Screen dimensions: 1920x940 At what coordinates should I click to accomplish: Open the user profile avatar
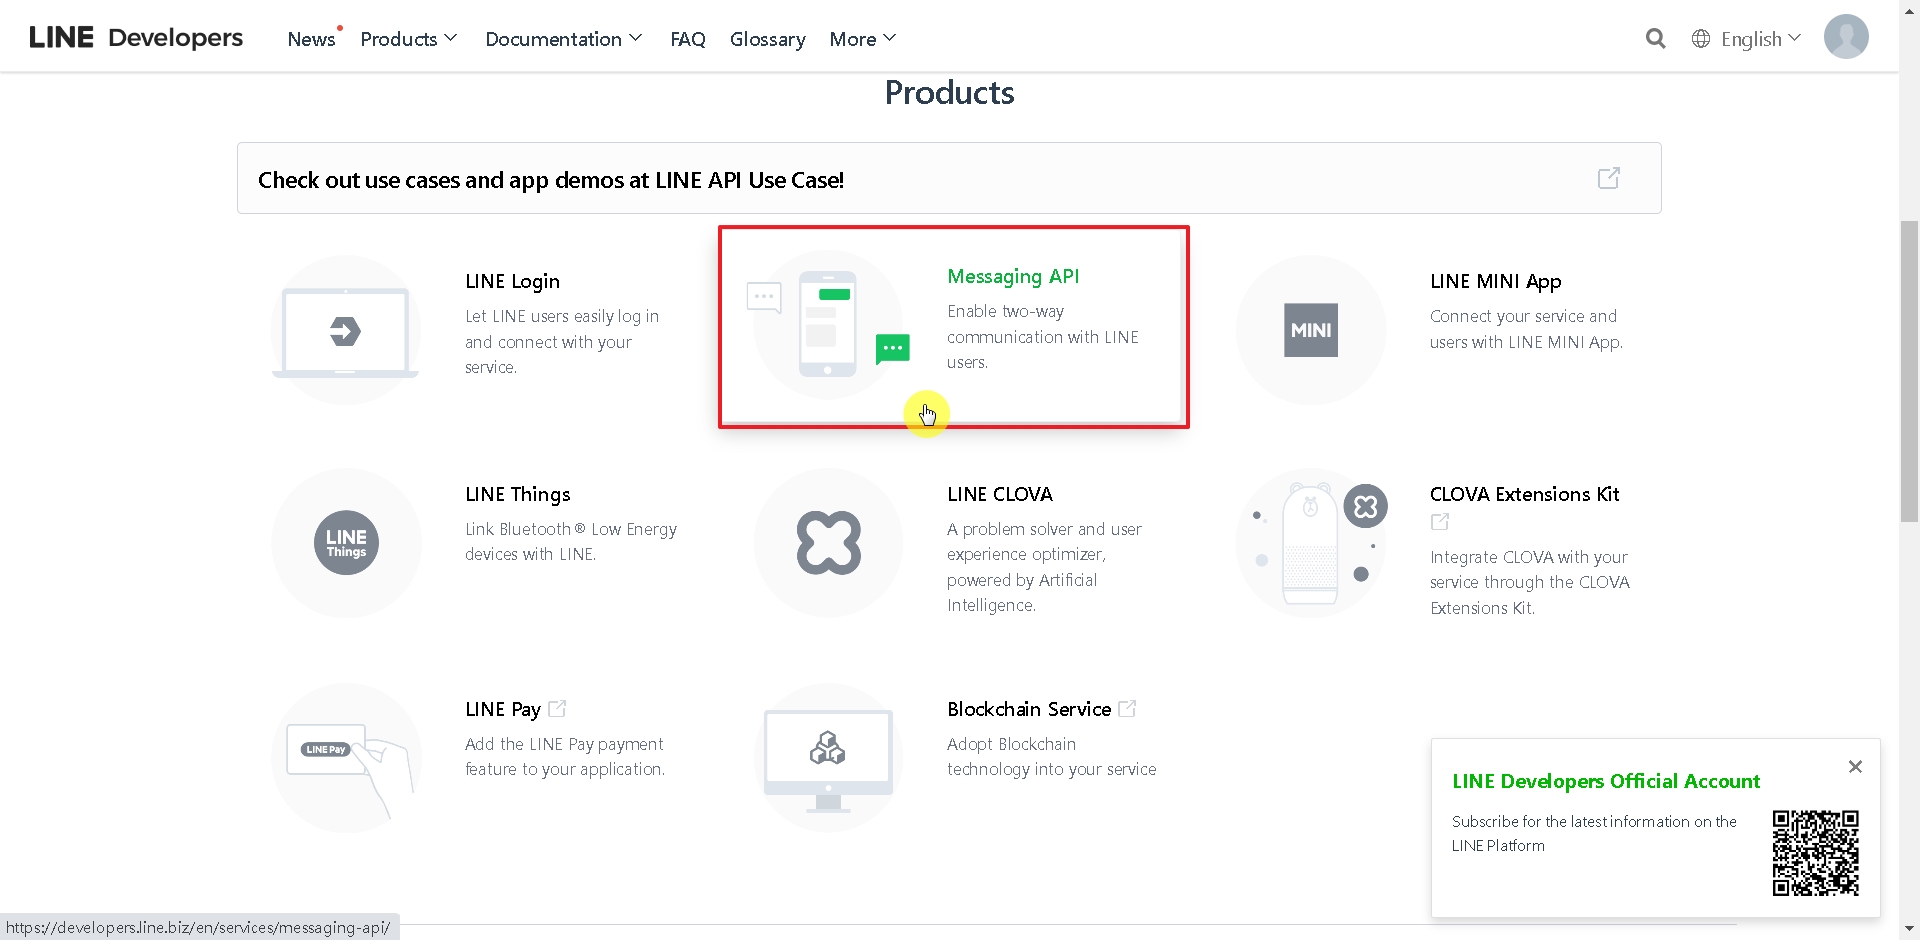coord(1845,37)
